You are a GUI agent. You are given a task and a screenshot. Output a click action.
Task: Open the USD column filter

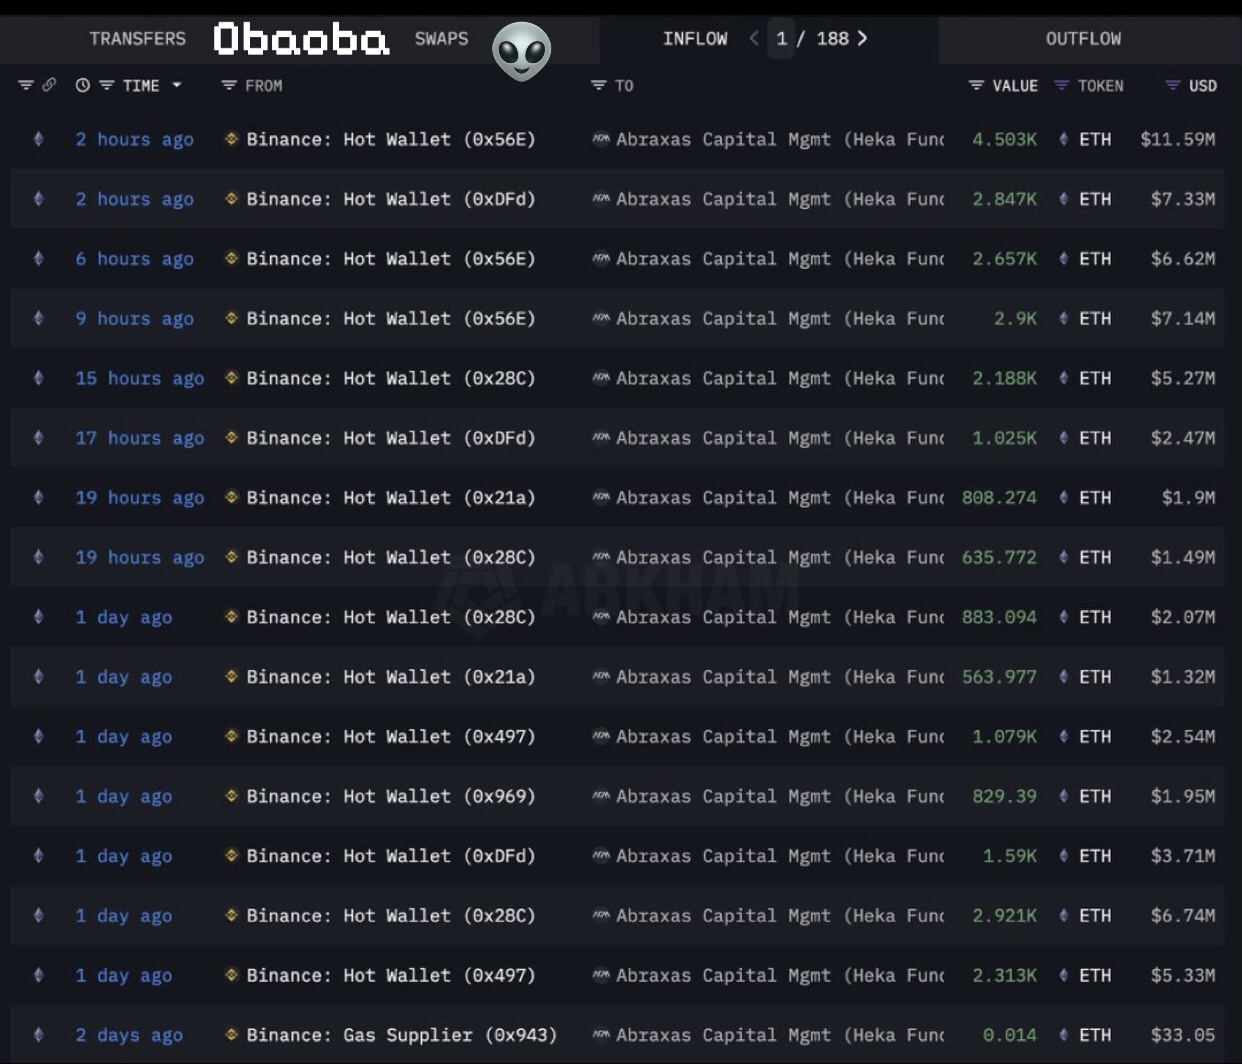1173,85
